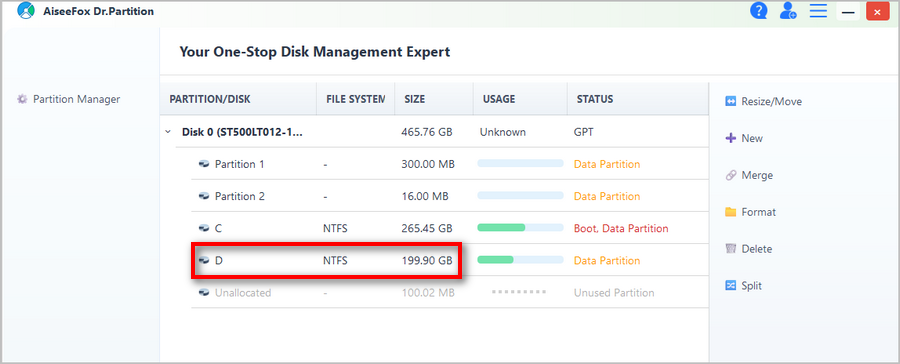The width and height of the screenshot is (900, 364).
Task: Minimize the Dr.Partition window
Action: (x=847, y=11)
